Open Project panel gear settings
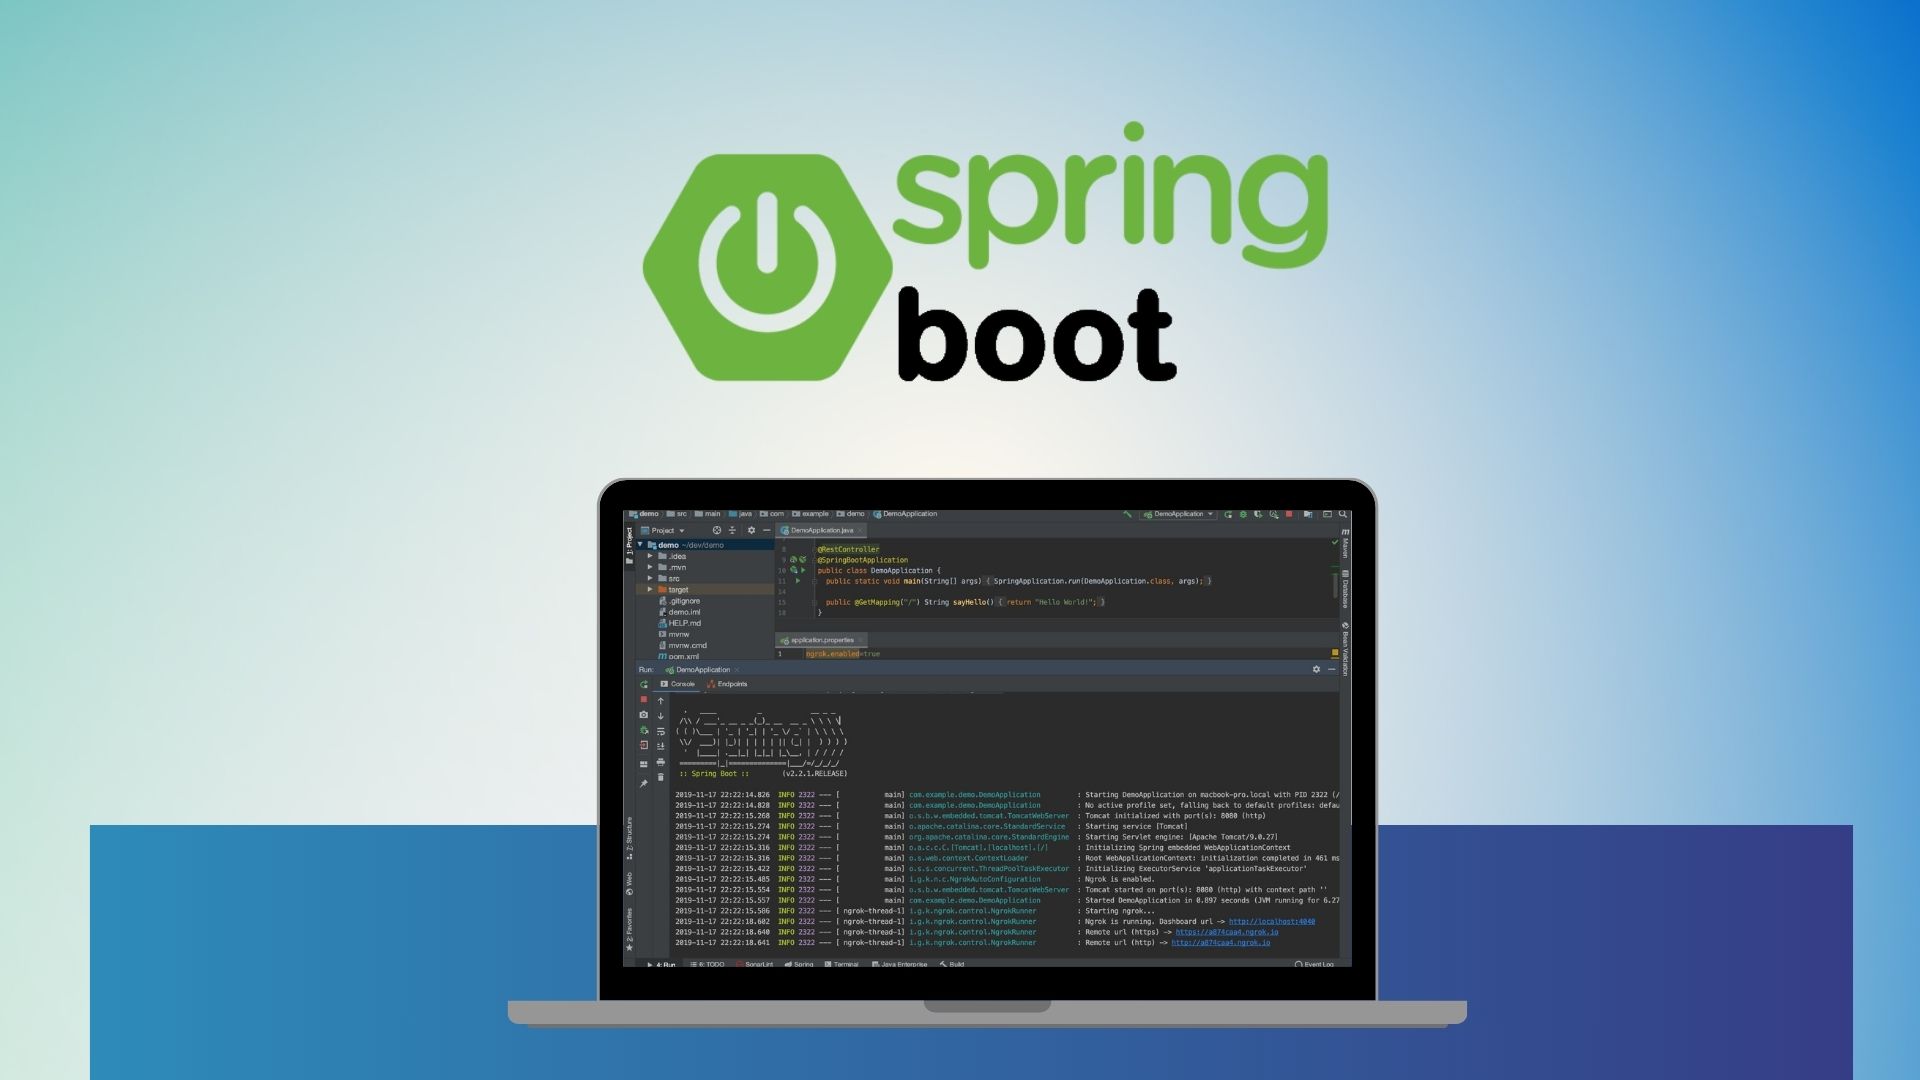 [751, 530]
